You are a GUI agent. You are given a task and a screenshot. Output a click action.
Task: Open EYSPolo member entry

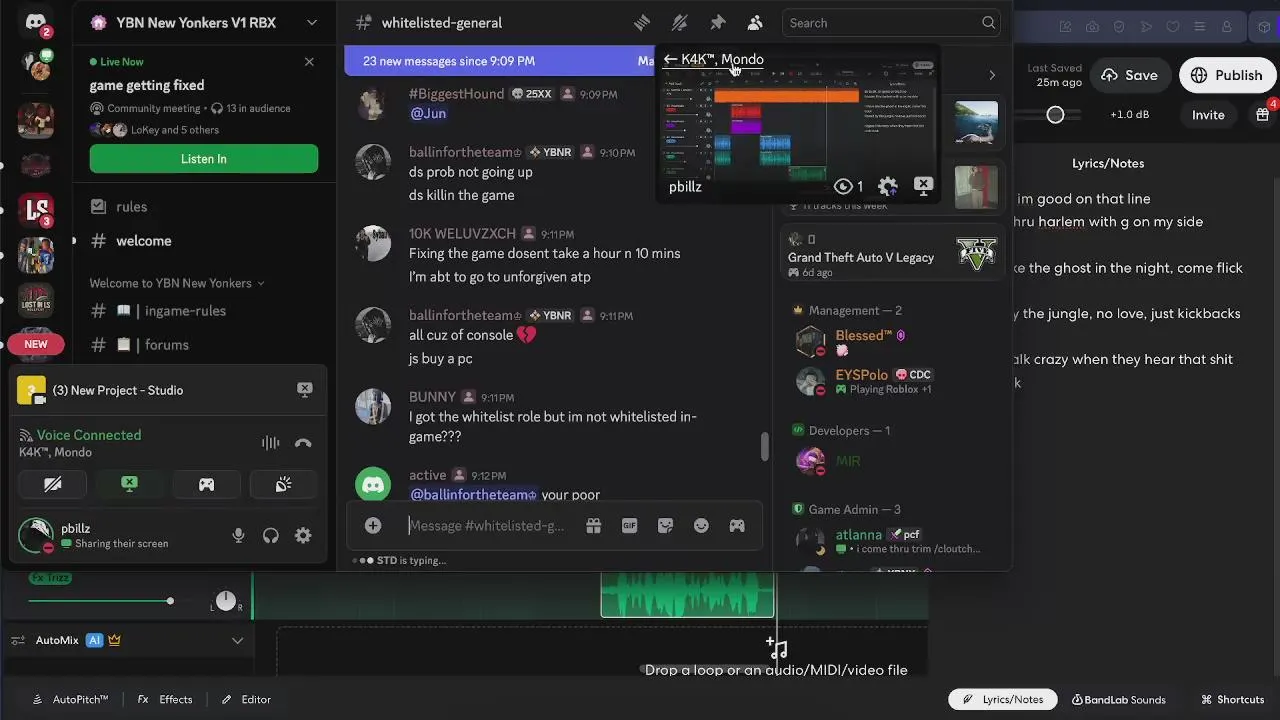(890, 381)
